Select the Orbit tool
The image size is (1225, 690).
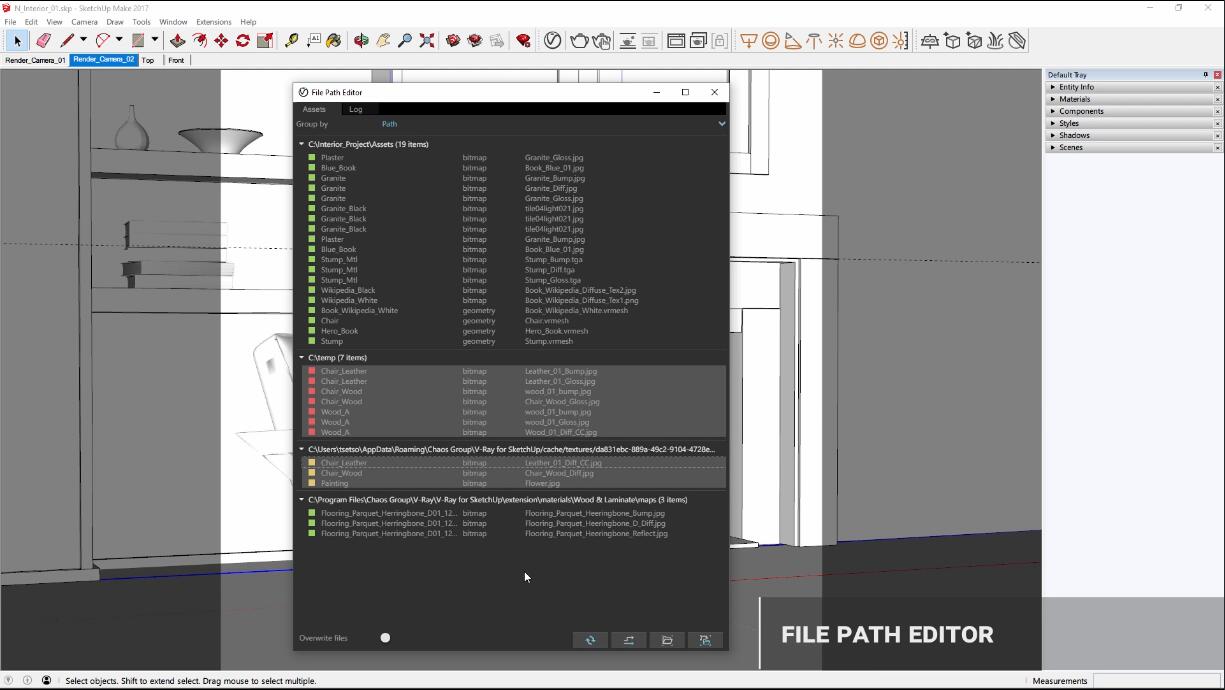(361, 41)
